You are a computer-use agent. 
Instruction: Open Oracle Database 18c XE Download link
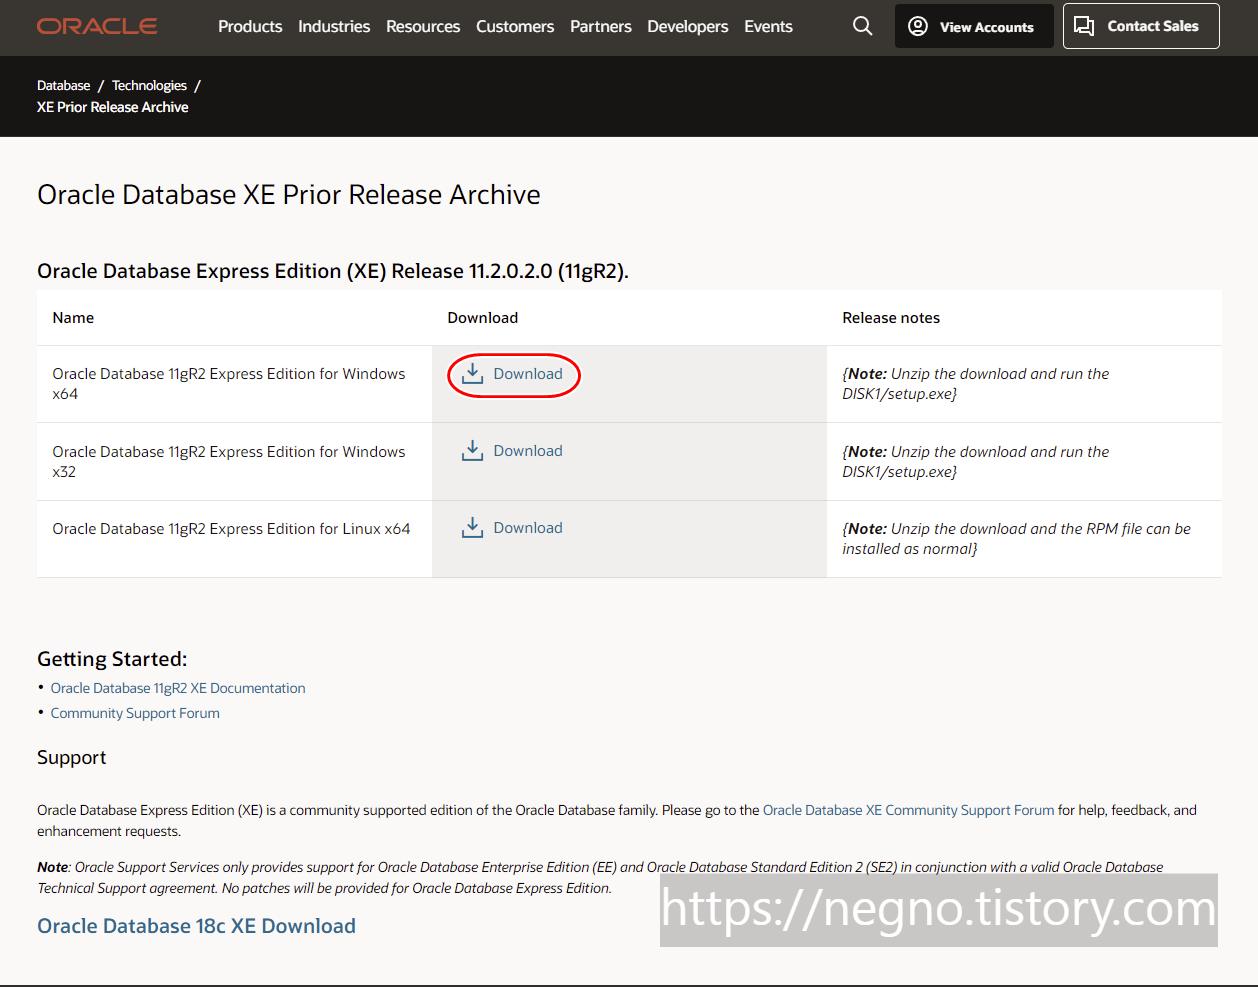tap(196, 926)
